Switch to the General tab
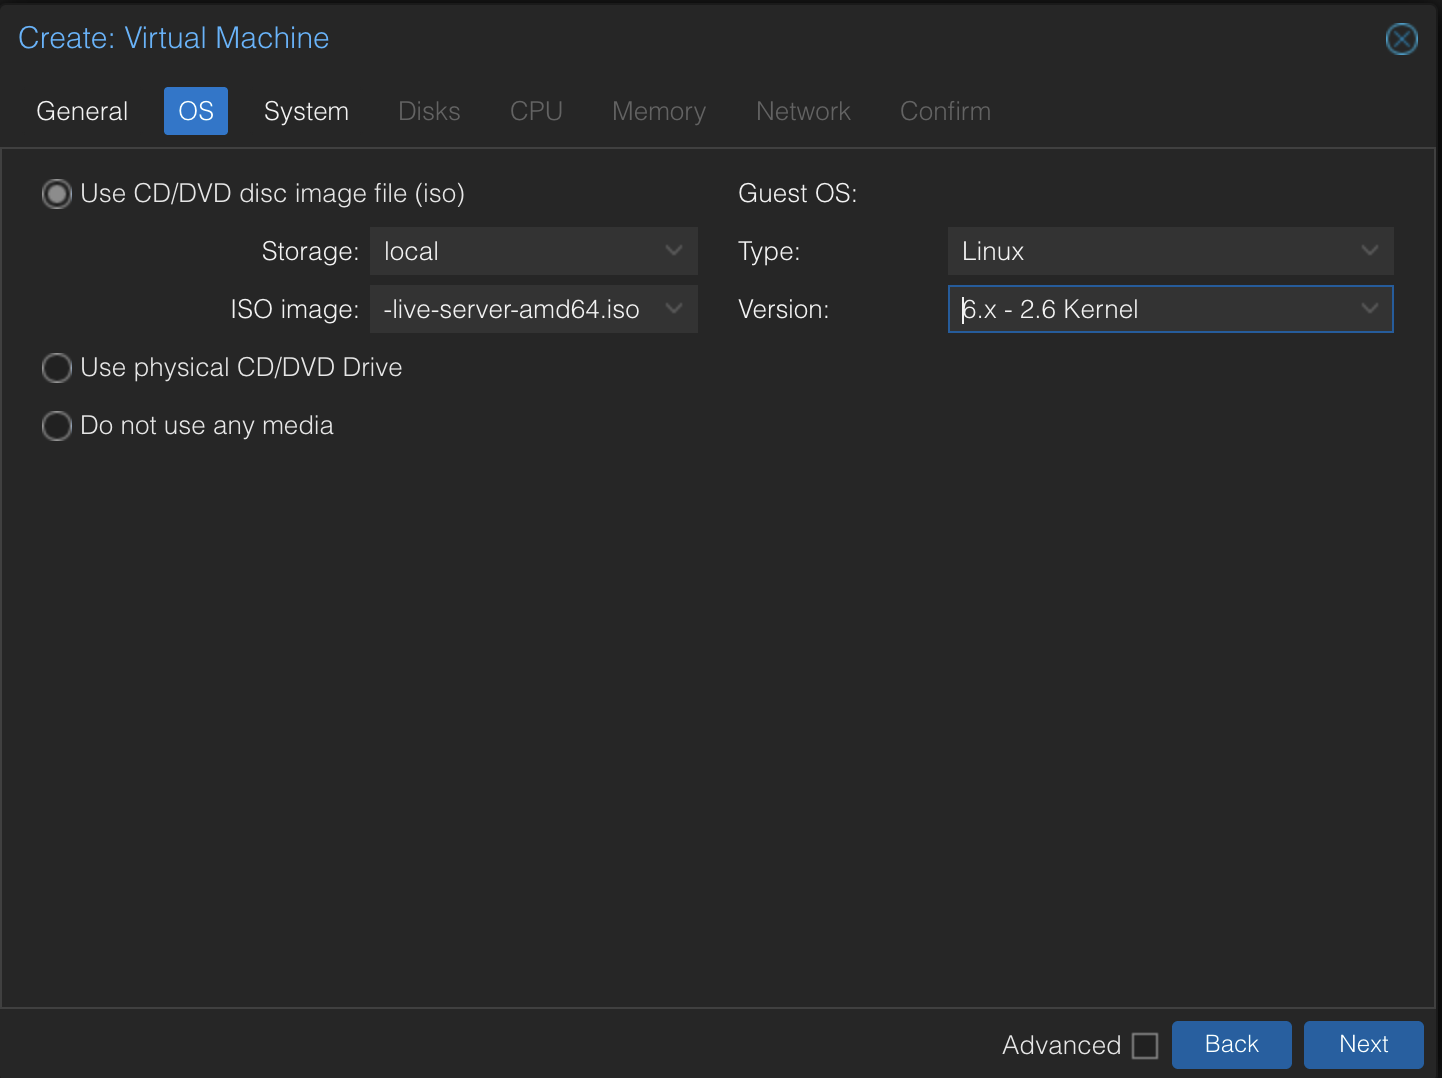 point(81,111)
